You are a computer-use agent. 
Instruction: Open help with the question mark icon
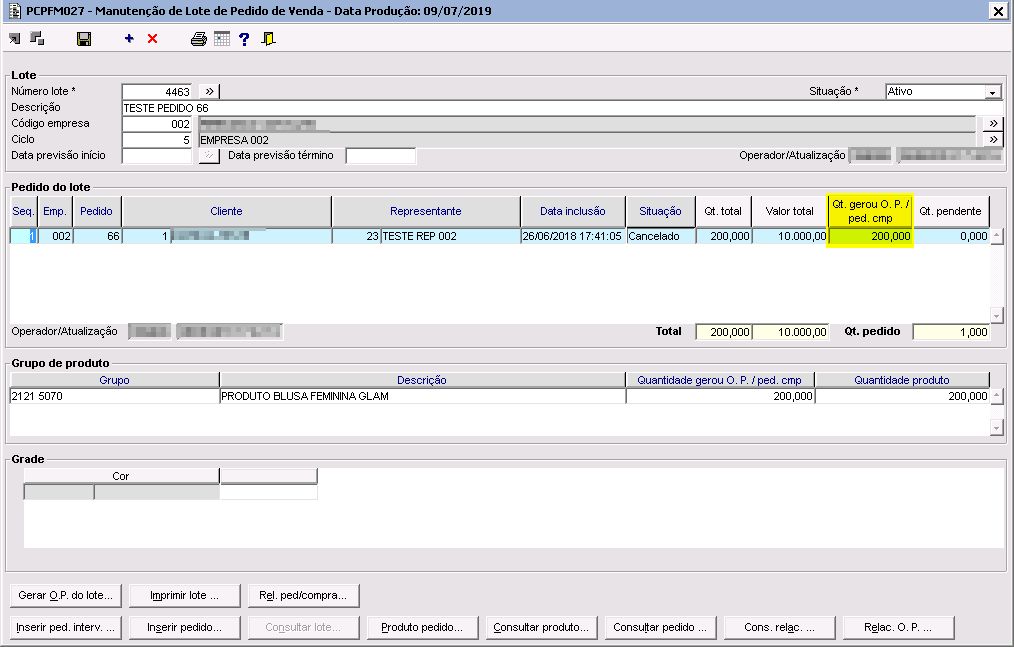point(244,39)
